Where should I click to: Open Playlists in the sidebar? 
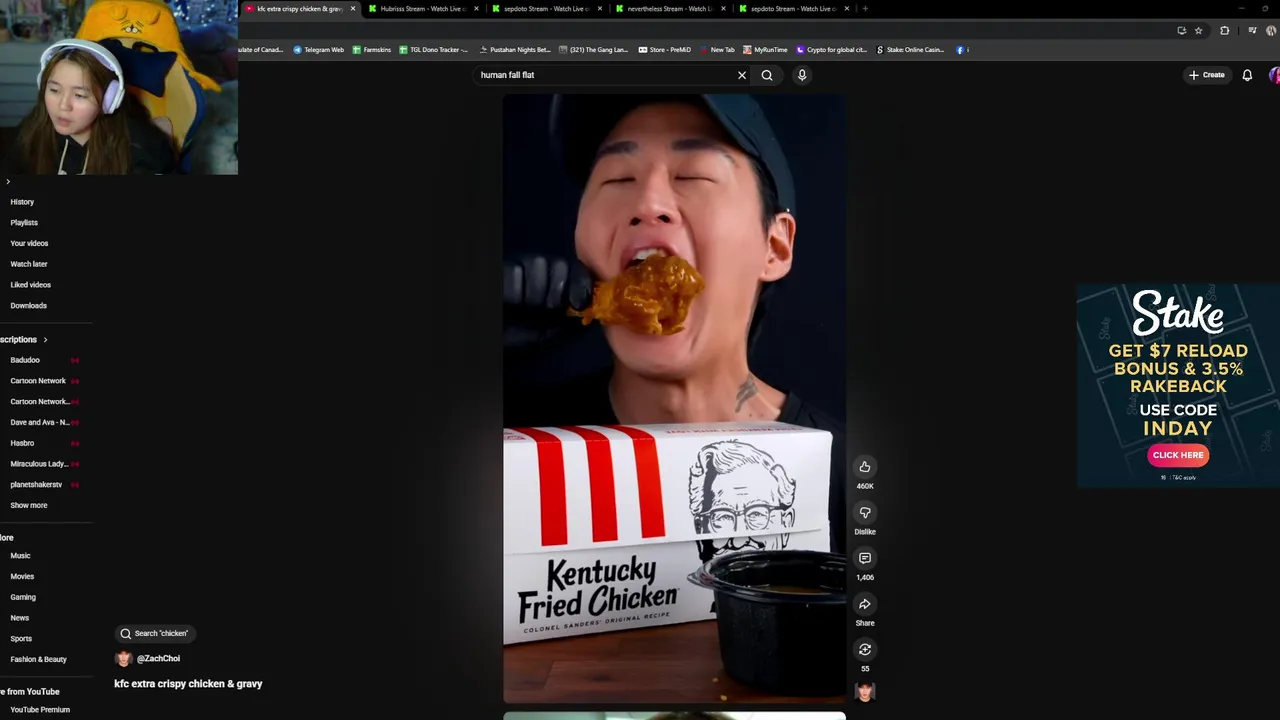24,222
